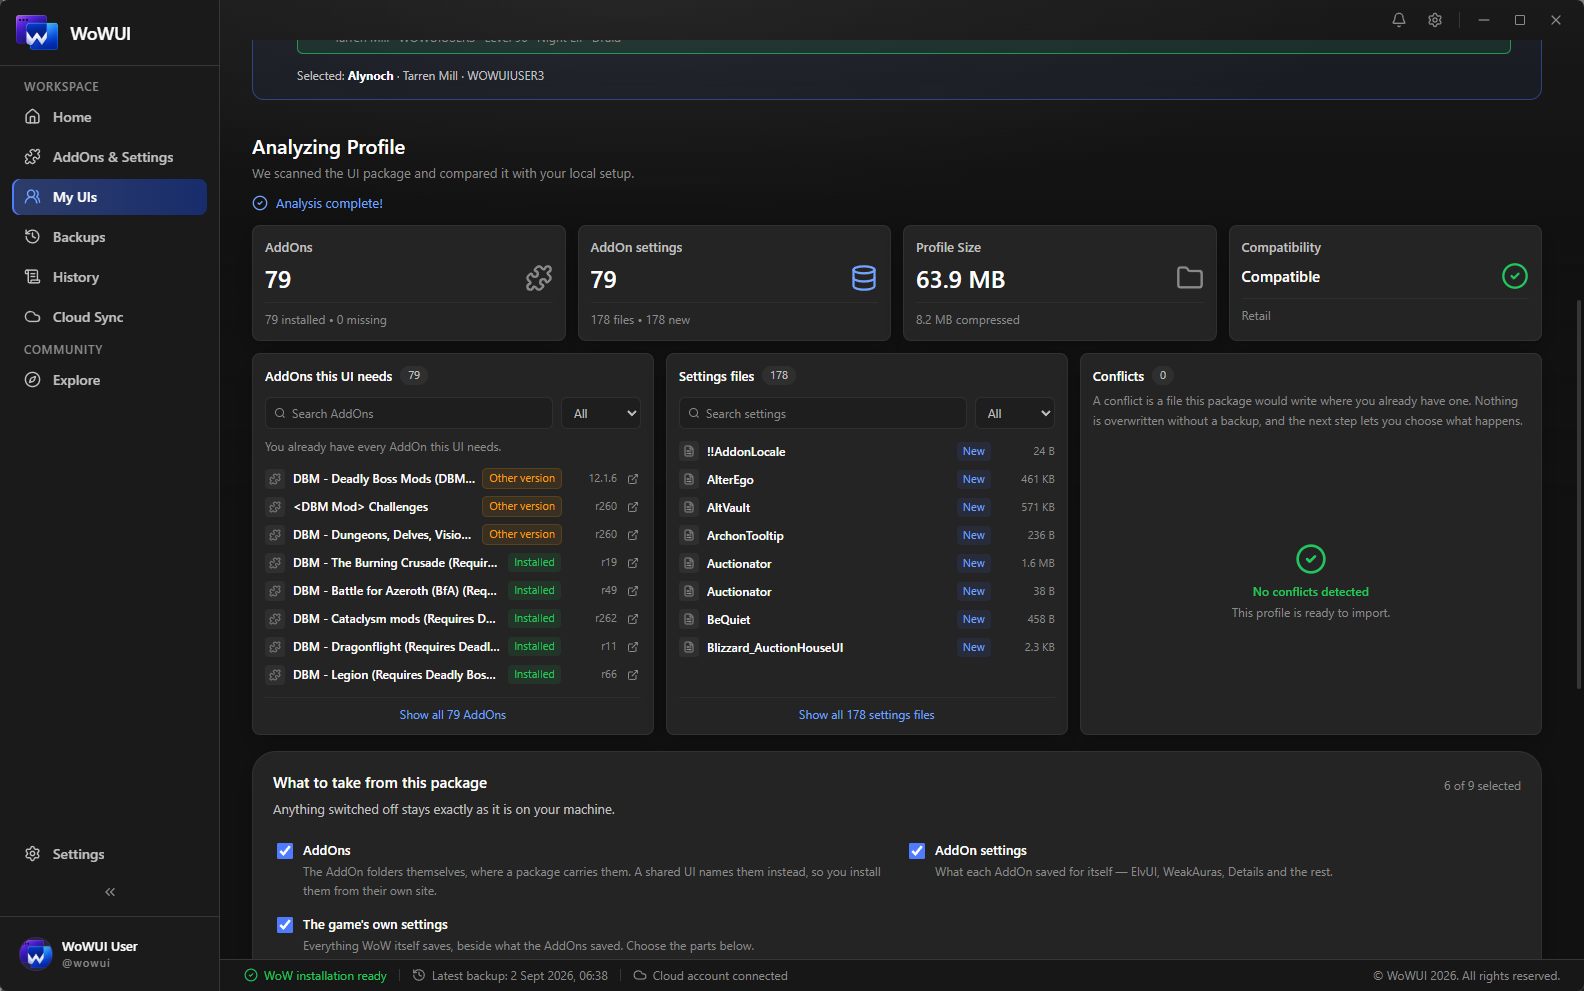
Task: Uncheck The game's own settings checkbox
Action: tap(285, 925)
